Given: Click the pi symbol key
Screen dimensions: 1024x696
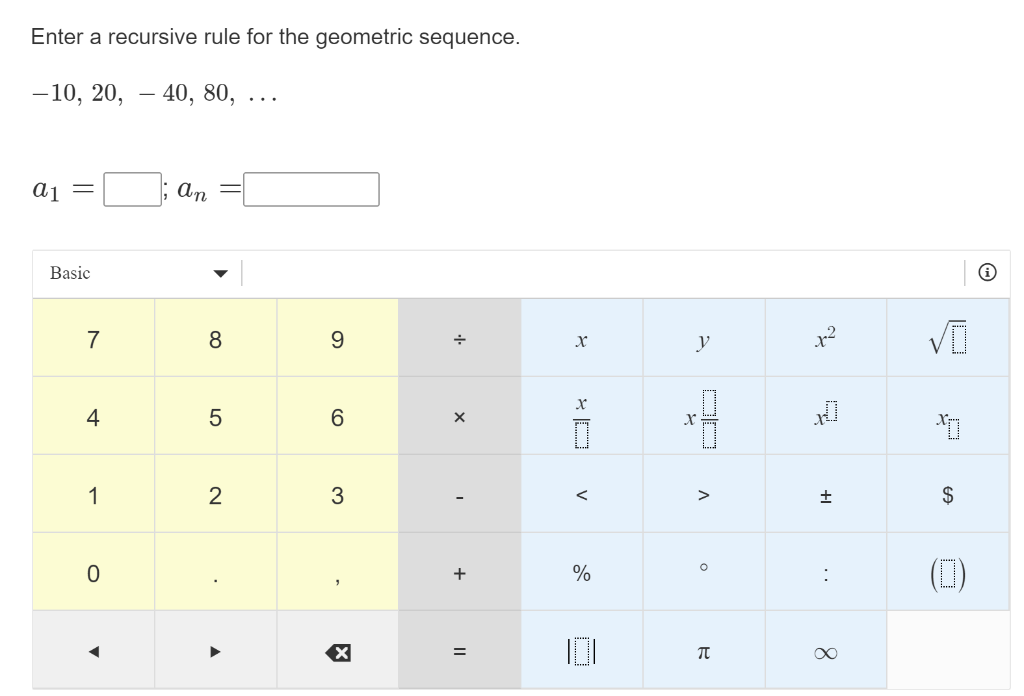Looking at the screenshot, I should (x=703, y=650).
